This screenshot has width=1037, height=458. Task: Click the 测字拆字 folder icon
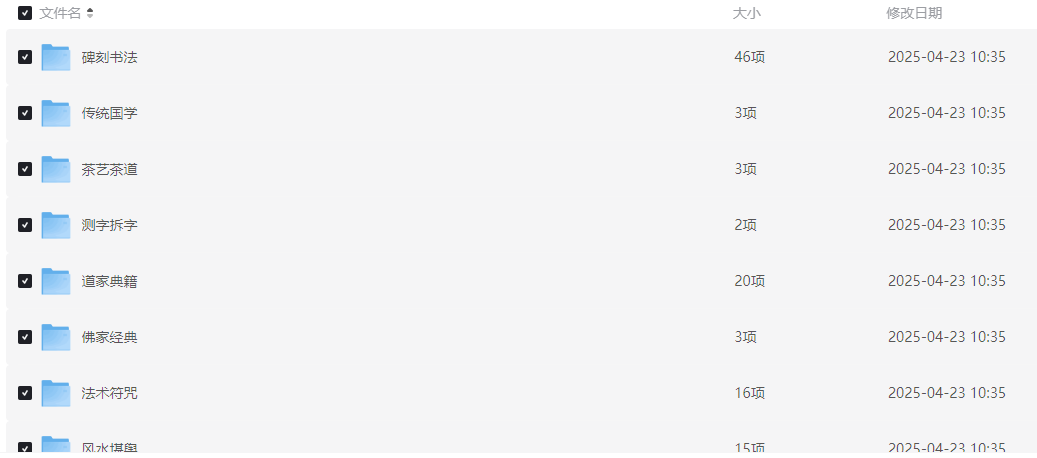pyautogui.click(x=55, y=226)
